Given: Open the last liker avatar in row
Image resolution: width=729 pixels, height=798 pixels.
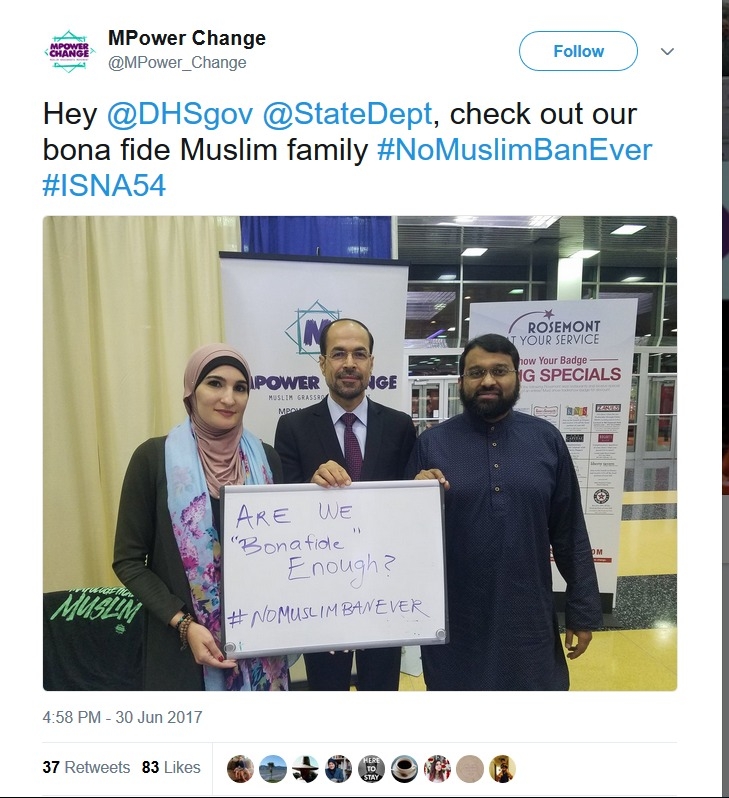Looking at the screenshot, I should [502, 768].
